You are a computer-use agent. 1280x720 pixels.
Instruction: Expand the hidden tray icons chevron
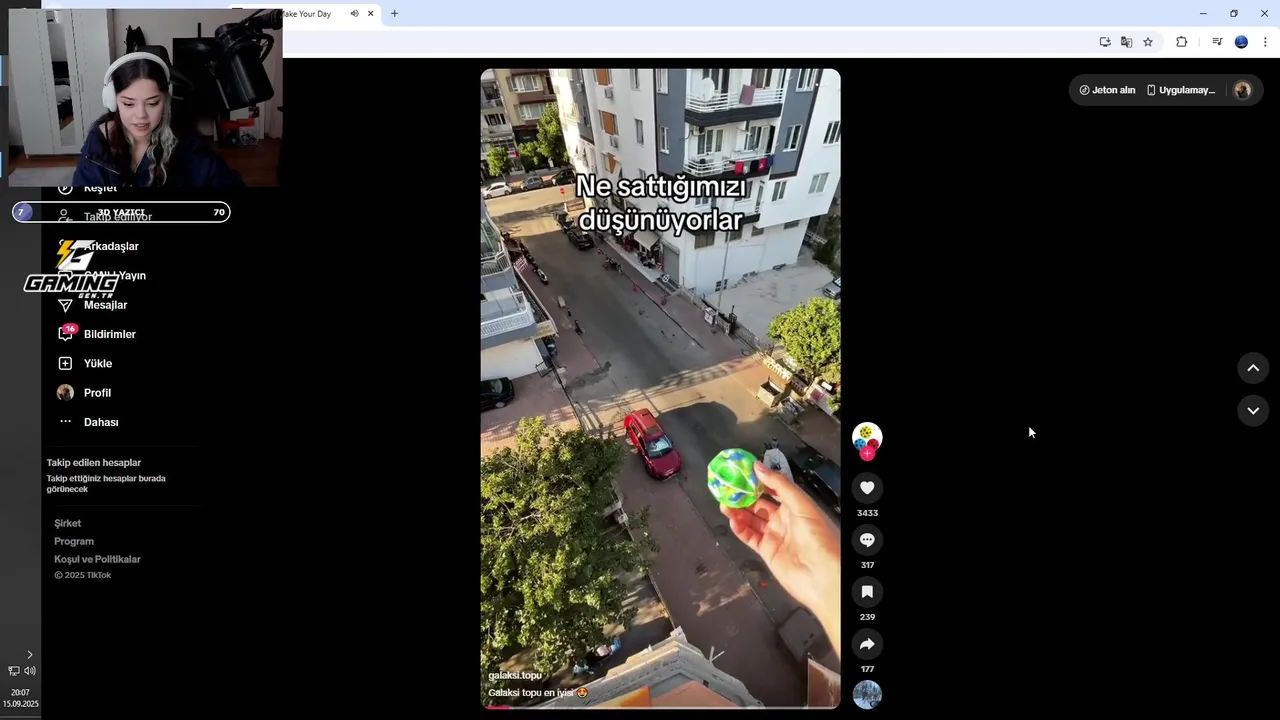point(29,655)
